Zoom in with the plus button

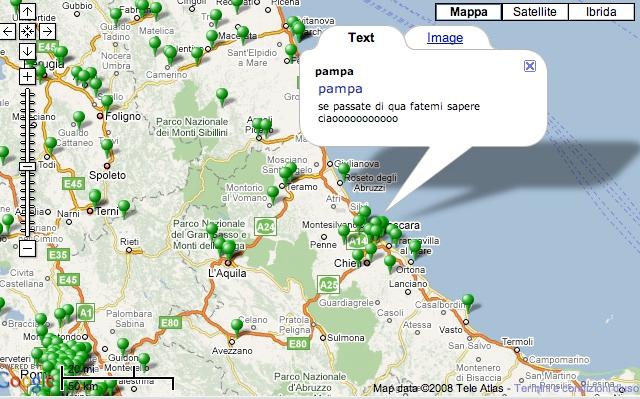point(27,76)
